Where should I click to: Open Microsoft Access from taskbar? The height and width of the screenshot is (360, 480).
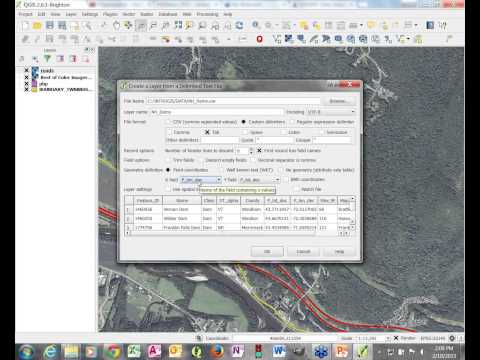tap(154, 351)
